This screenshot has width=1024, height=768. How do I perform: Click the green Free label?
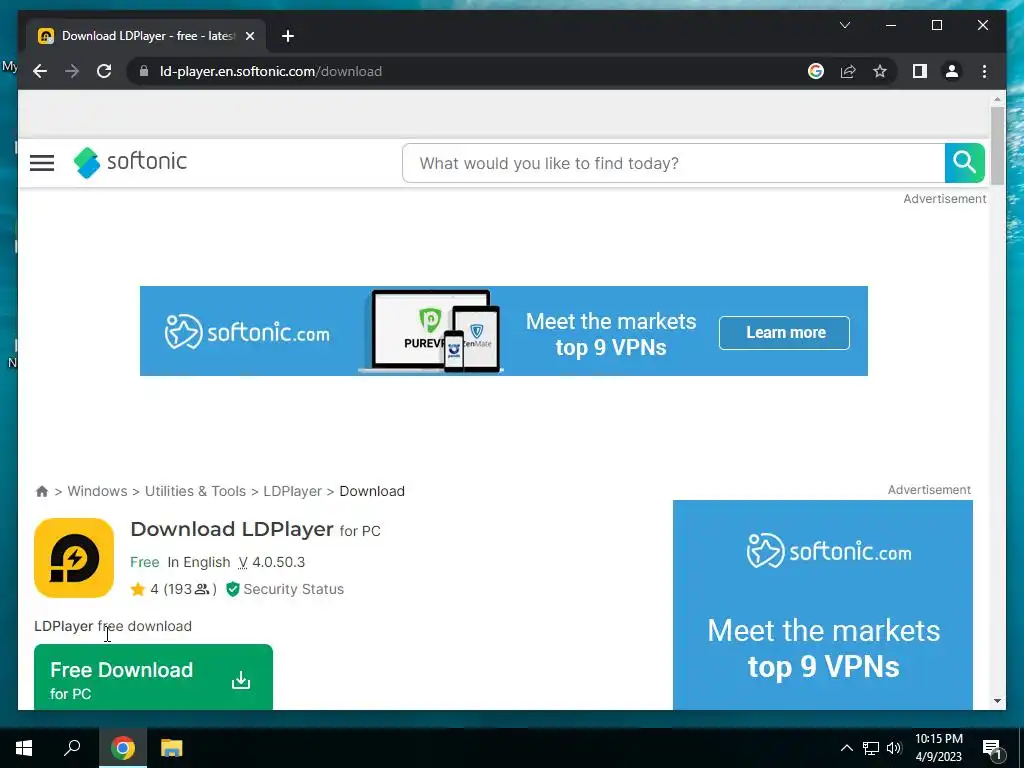144,562
